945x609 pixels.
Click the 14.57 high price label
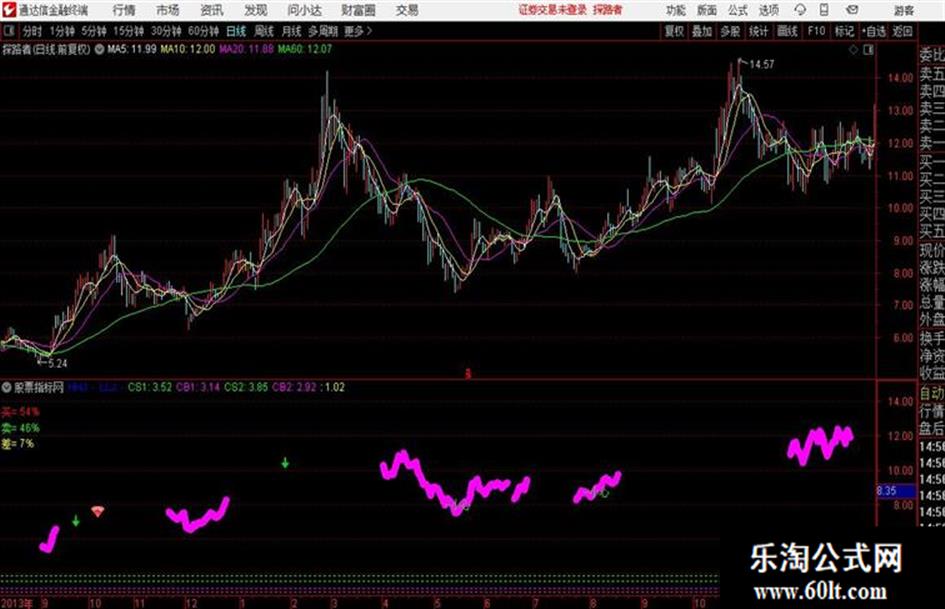(761, 64)
